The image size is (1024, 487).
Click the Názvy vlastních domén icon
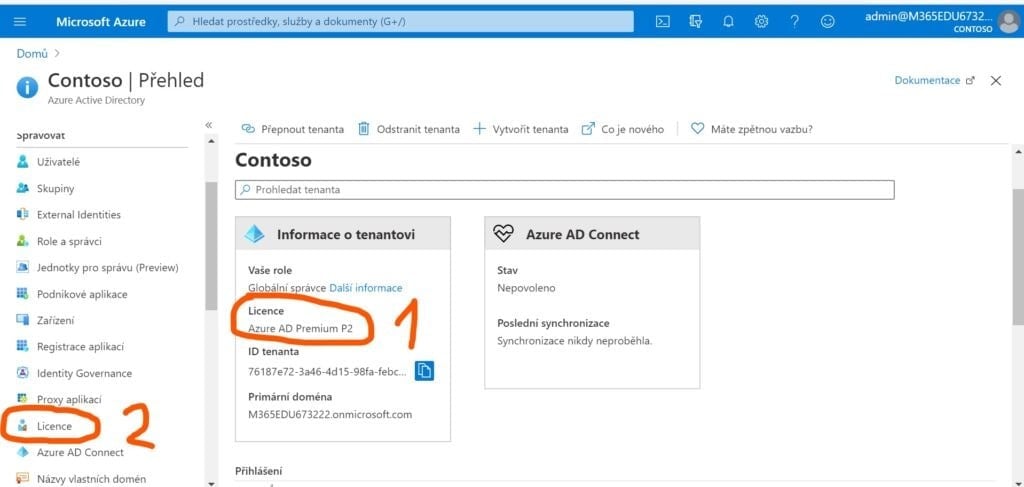tap(23, 478)
